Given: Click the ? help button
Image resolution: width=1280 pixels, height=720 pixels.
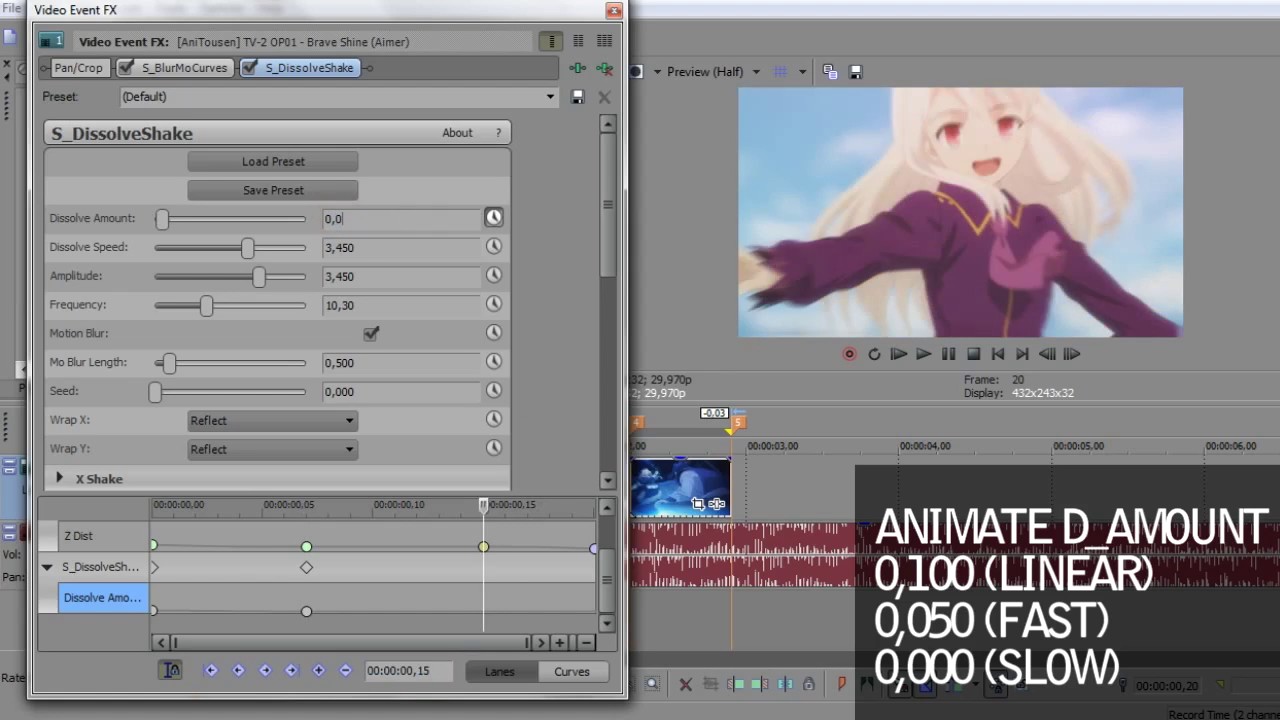Looking at the screenshot, I should coord(498,133).
